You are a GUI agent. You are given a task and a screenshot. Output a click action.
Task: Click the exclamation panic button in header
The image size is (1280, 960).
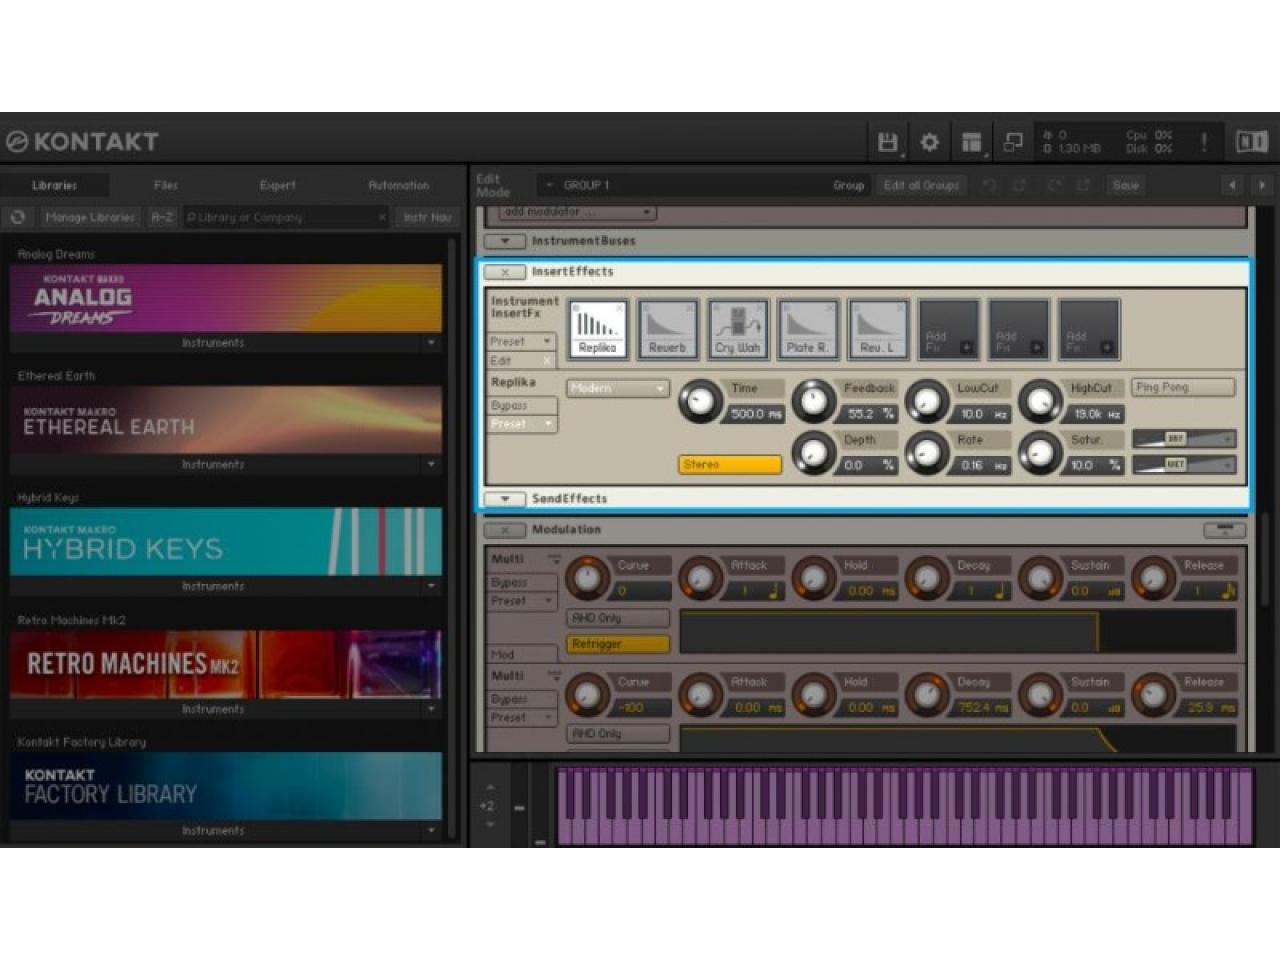click(1203, 142)
